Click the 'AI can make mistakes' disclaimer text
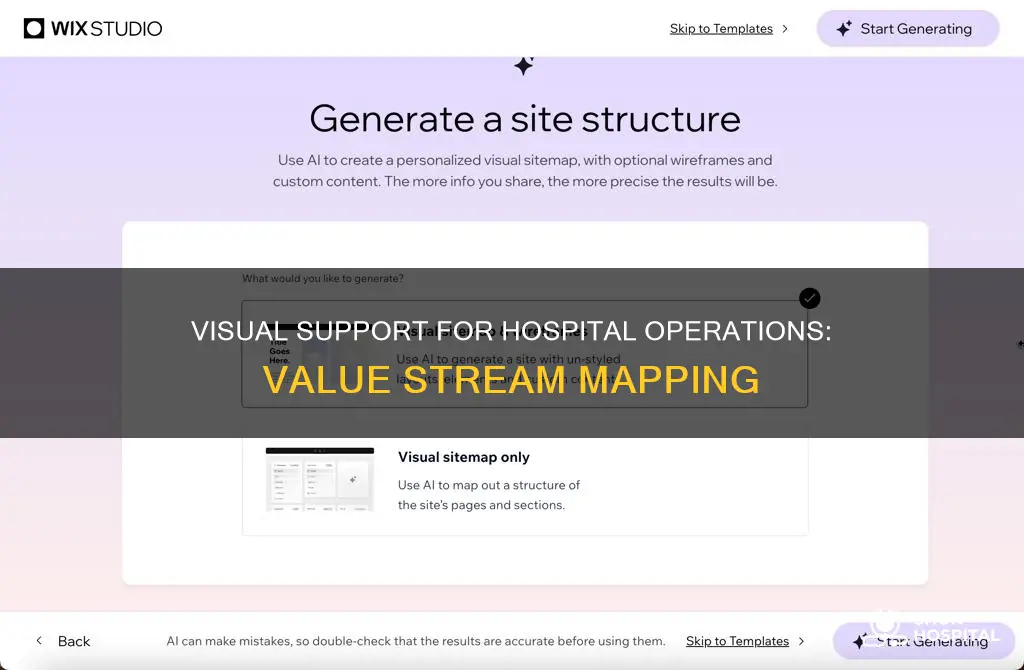 (416, 641)
